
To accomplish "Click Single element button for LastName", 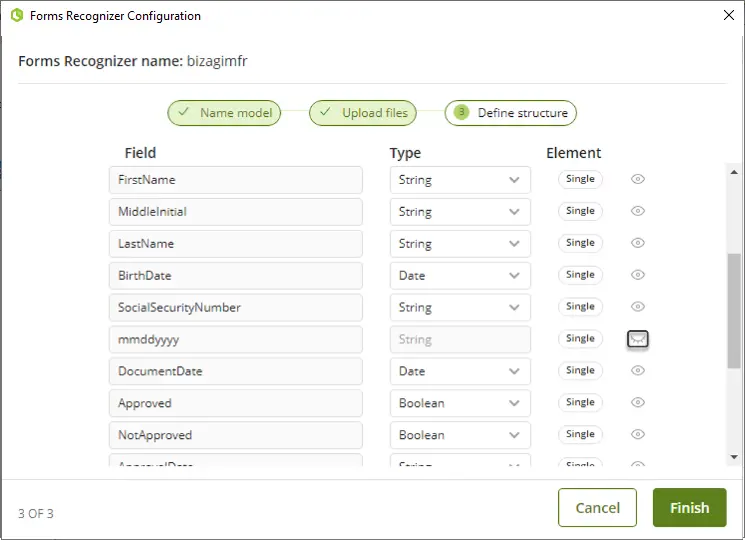I will pos(580,243).
